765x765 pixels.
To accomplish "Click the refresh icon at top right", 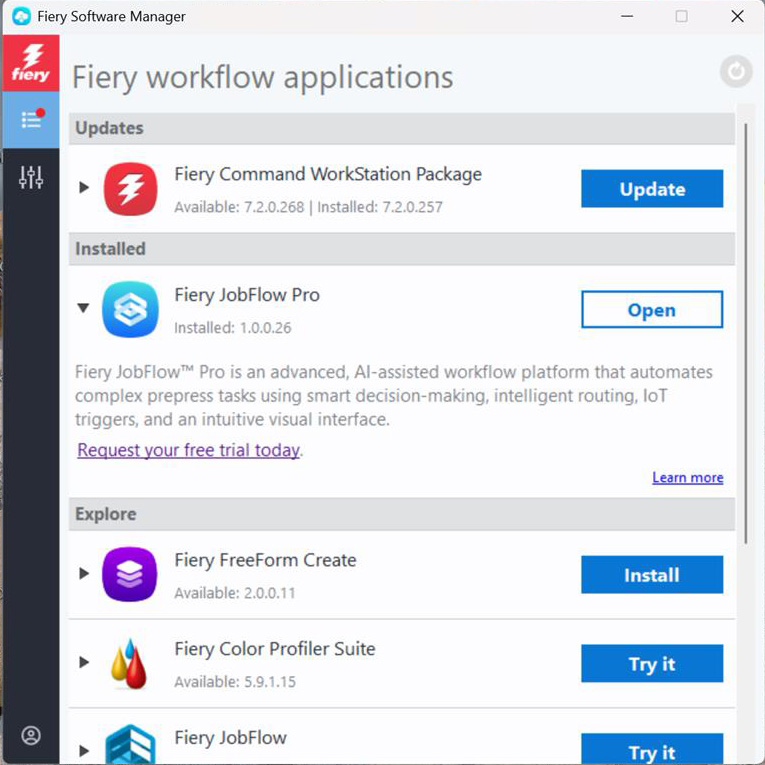I will (x=736, y=72).
